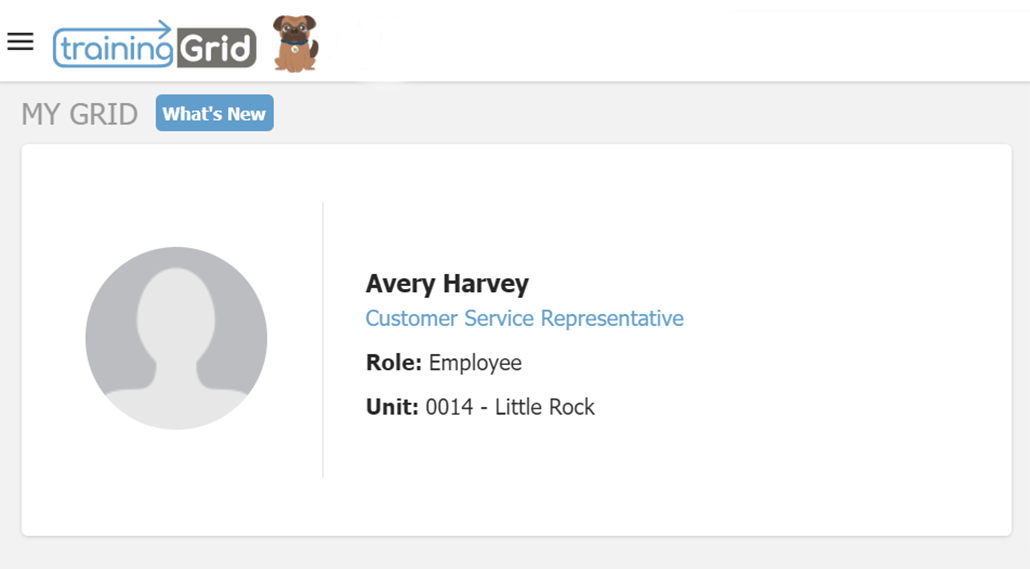Viewport: 1030px width, 569px height.
Task: Select the default profile avatar picture
Action: click(x=176, y=338)
